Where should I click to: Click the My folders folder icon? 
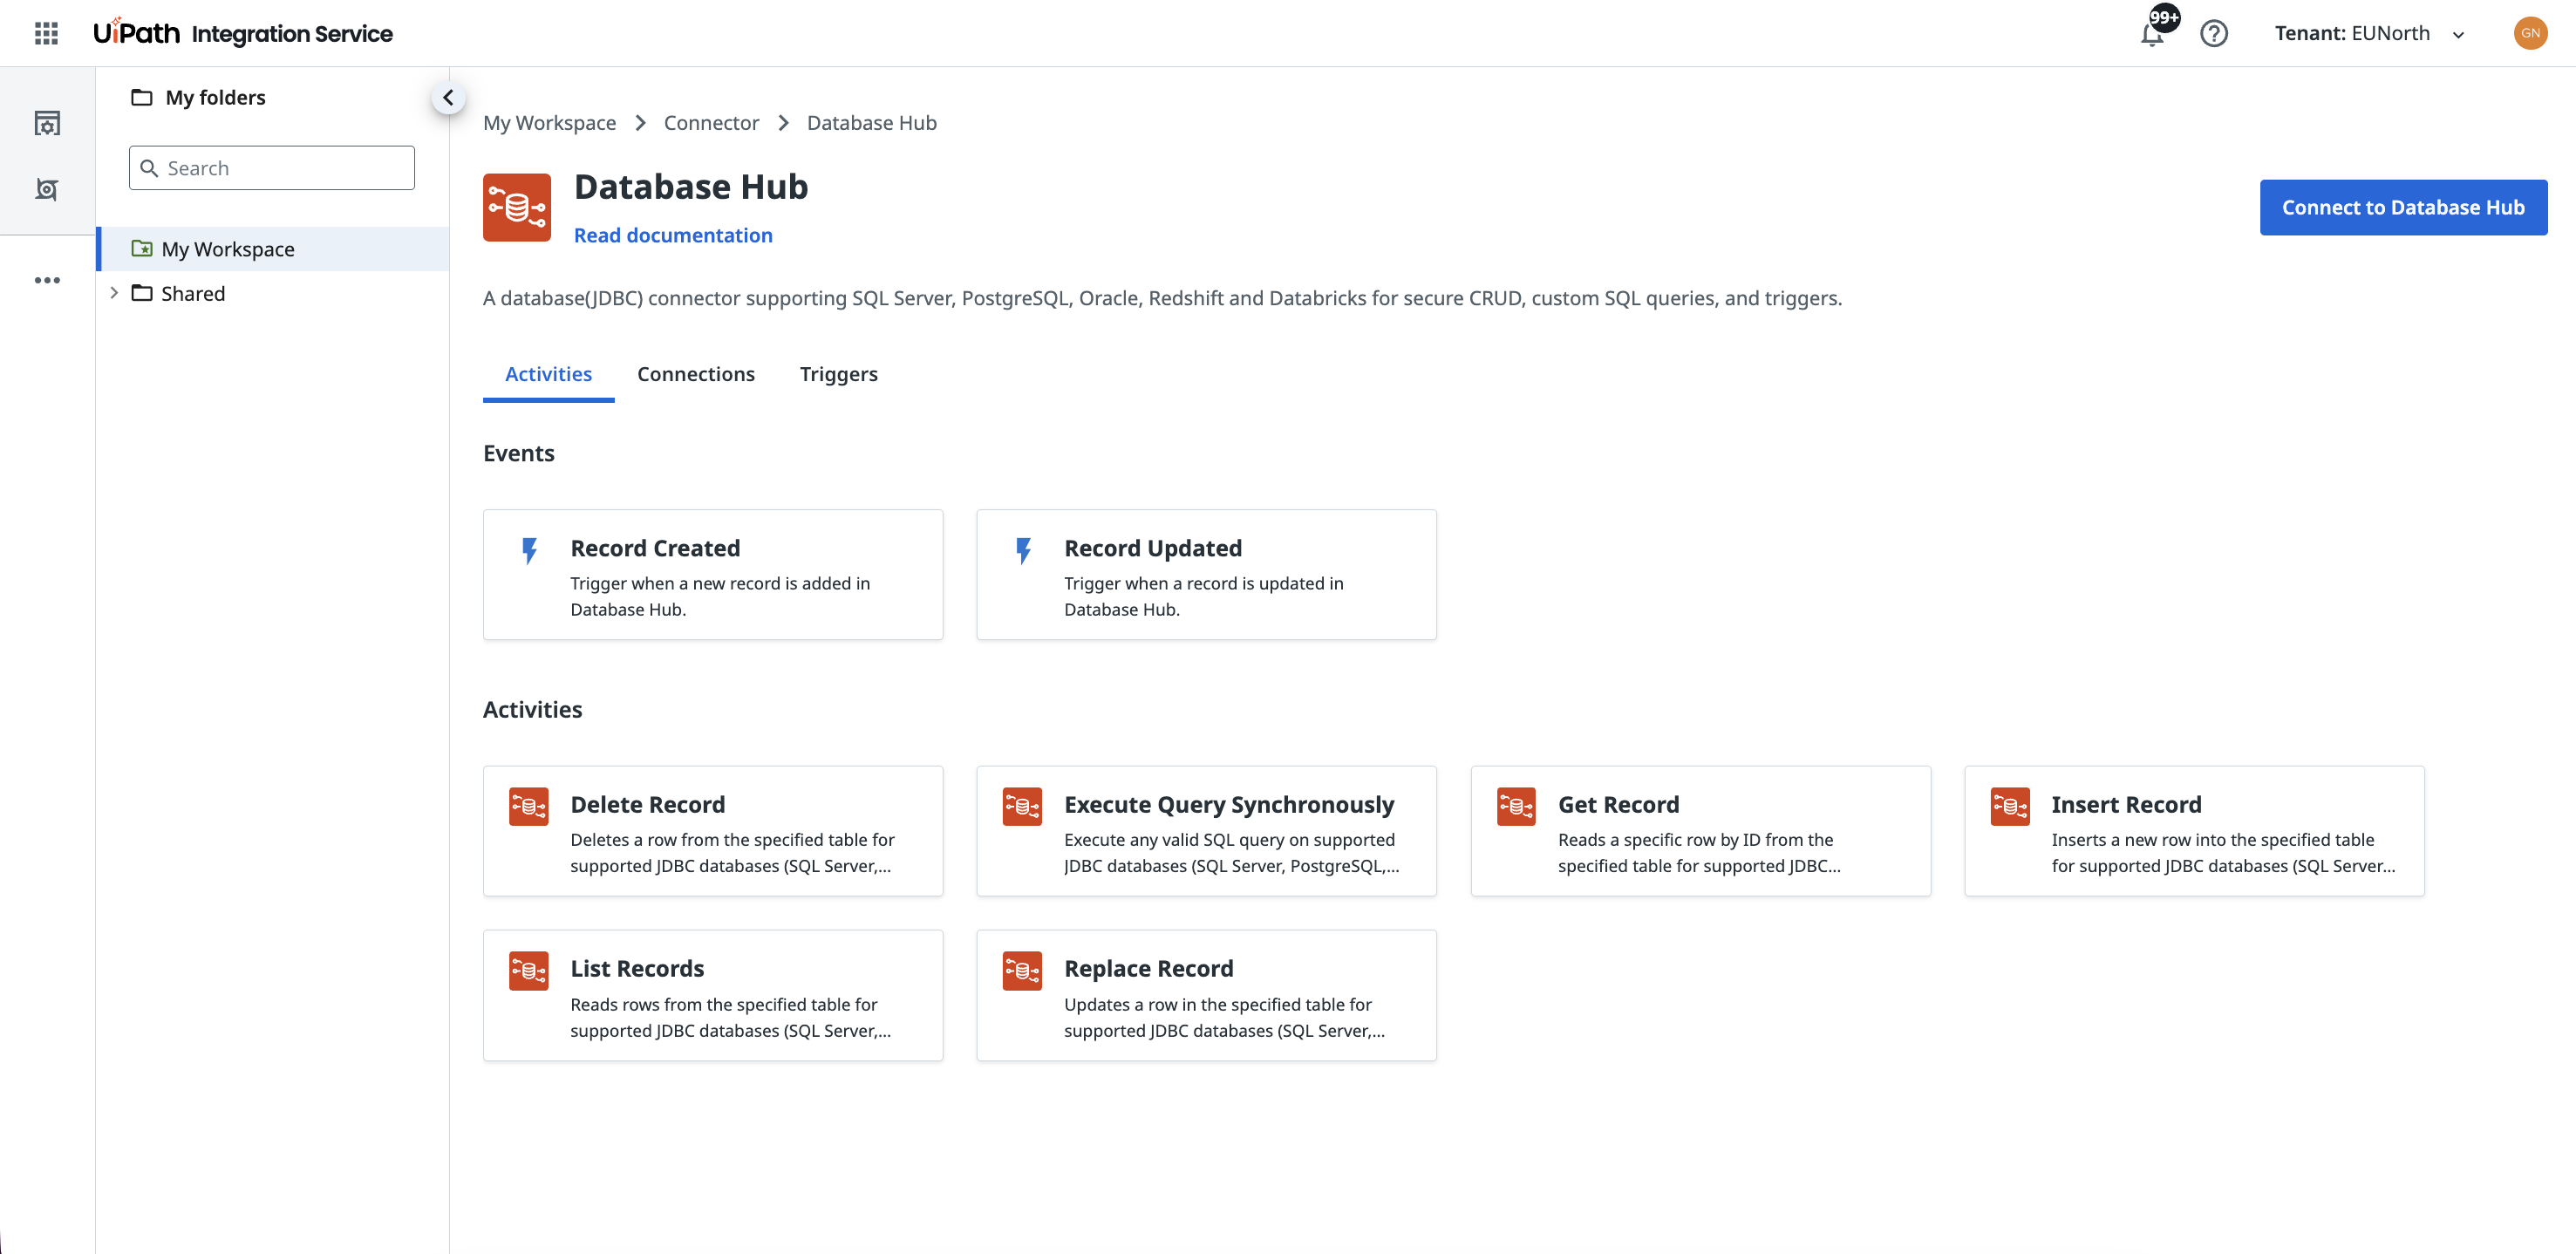[x=142, y=97]
